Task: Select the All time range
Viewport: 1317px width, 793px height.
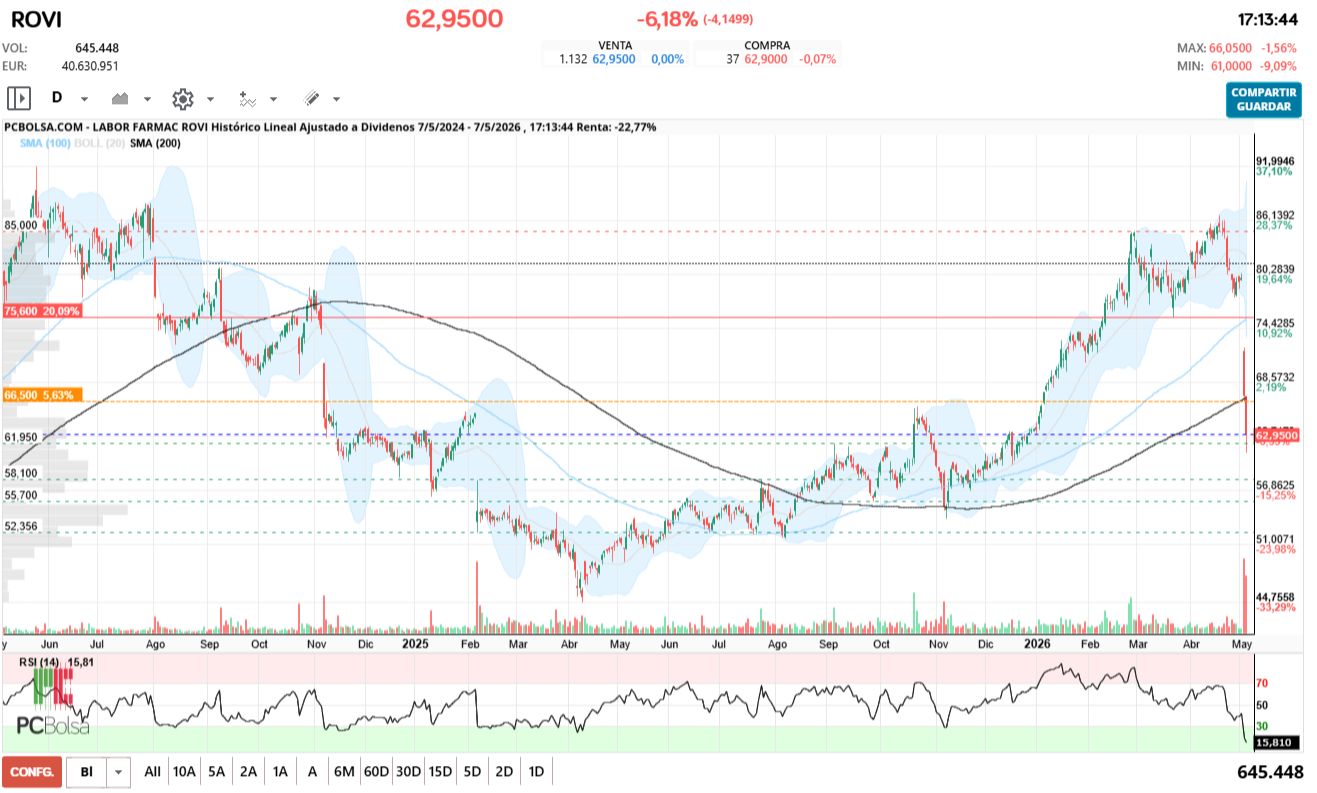Action: [x=152, y=772]
